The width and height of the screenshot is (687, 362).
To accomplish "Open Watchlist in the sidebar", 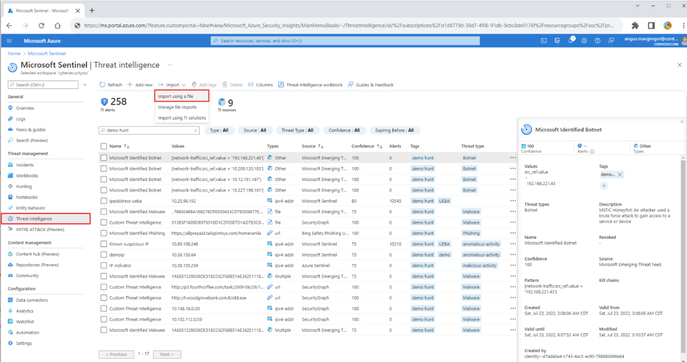I will 25,322.
